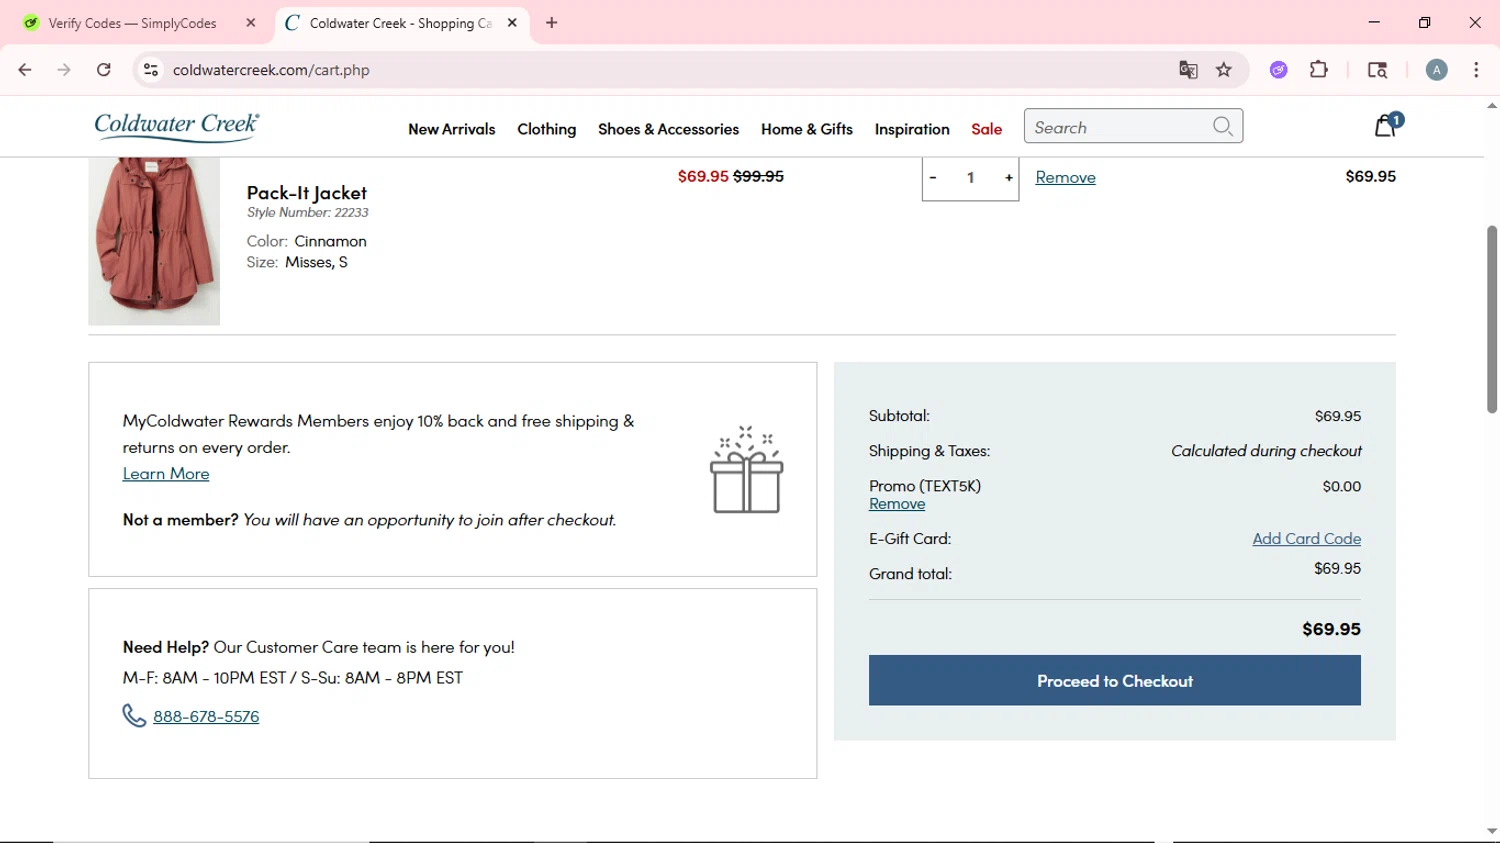Viewport: 1500px width, 843px height.
Task: Click the side panel search icon
Action: 1377,70
